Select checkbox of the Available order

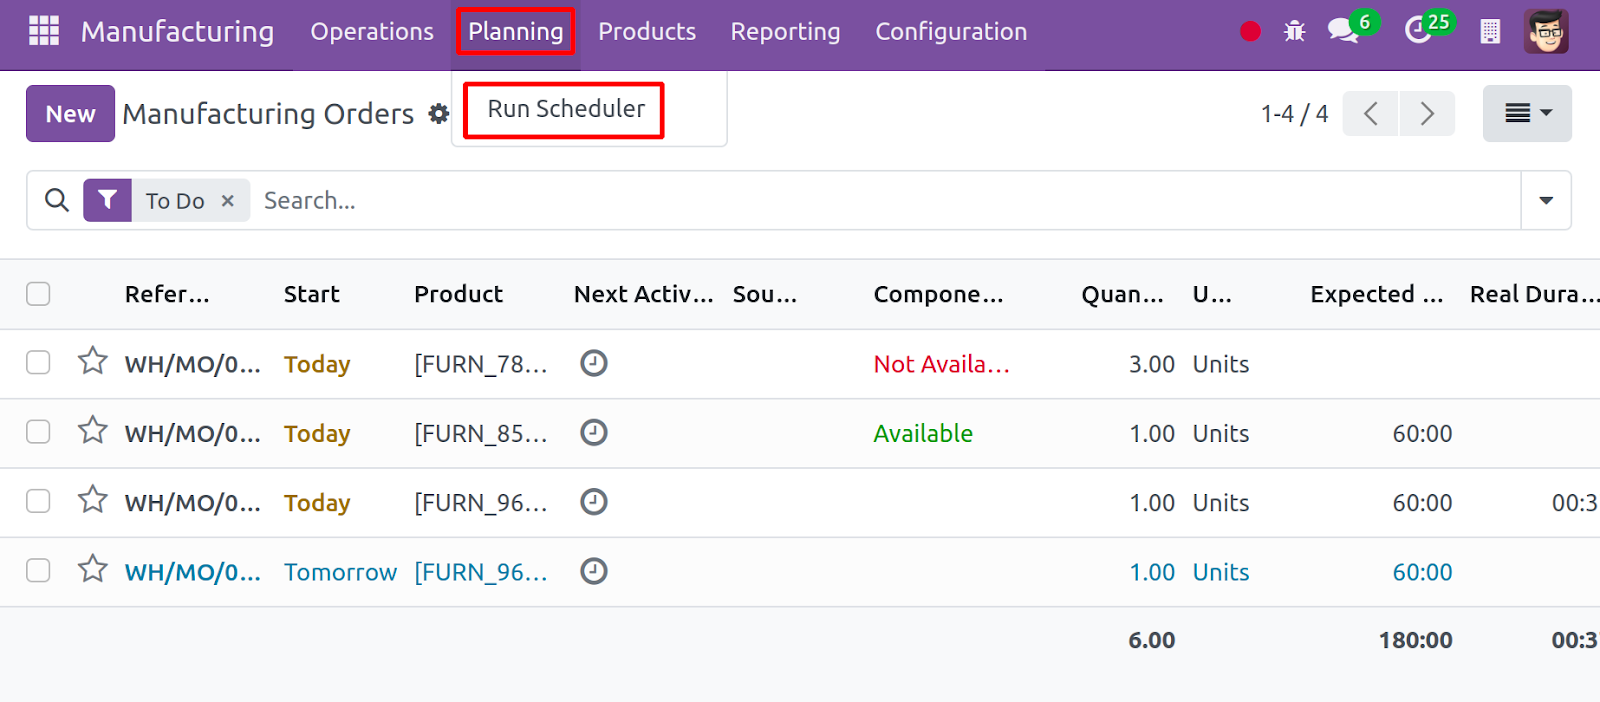38,431
